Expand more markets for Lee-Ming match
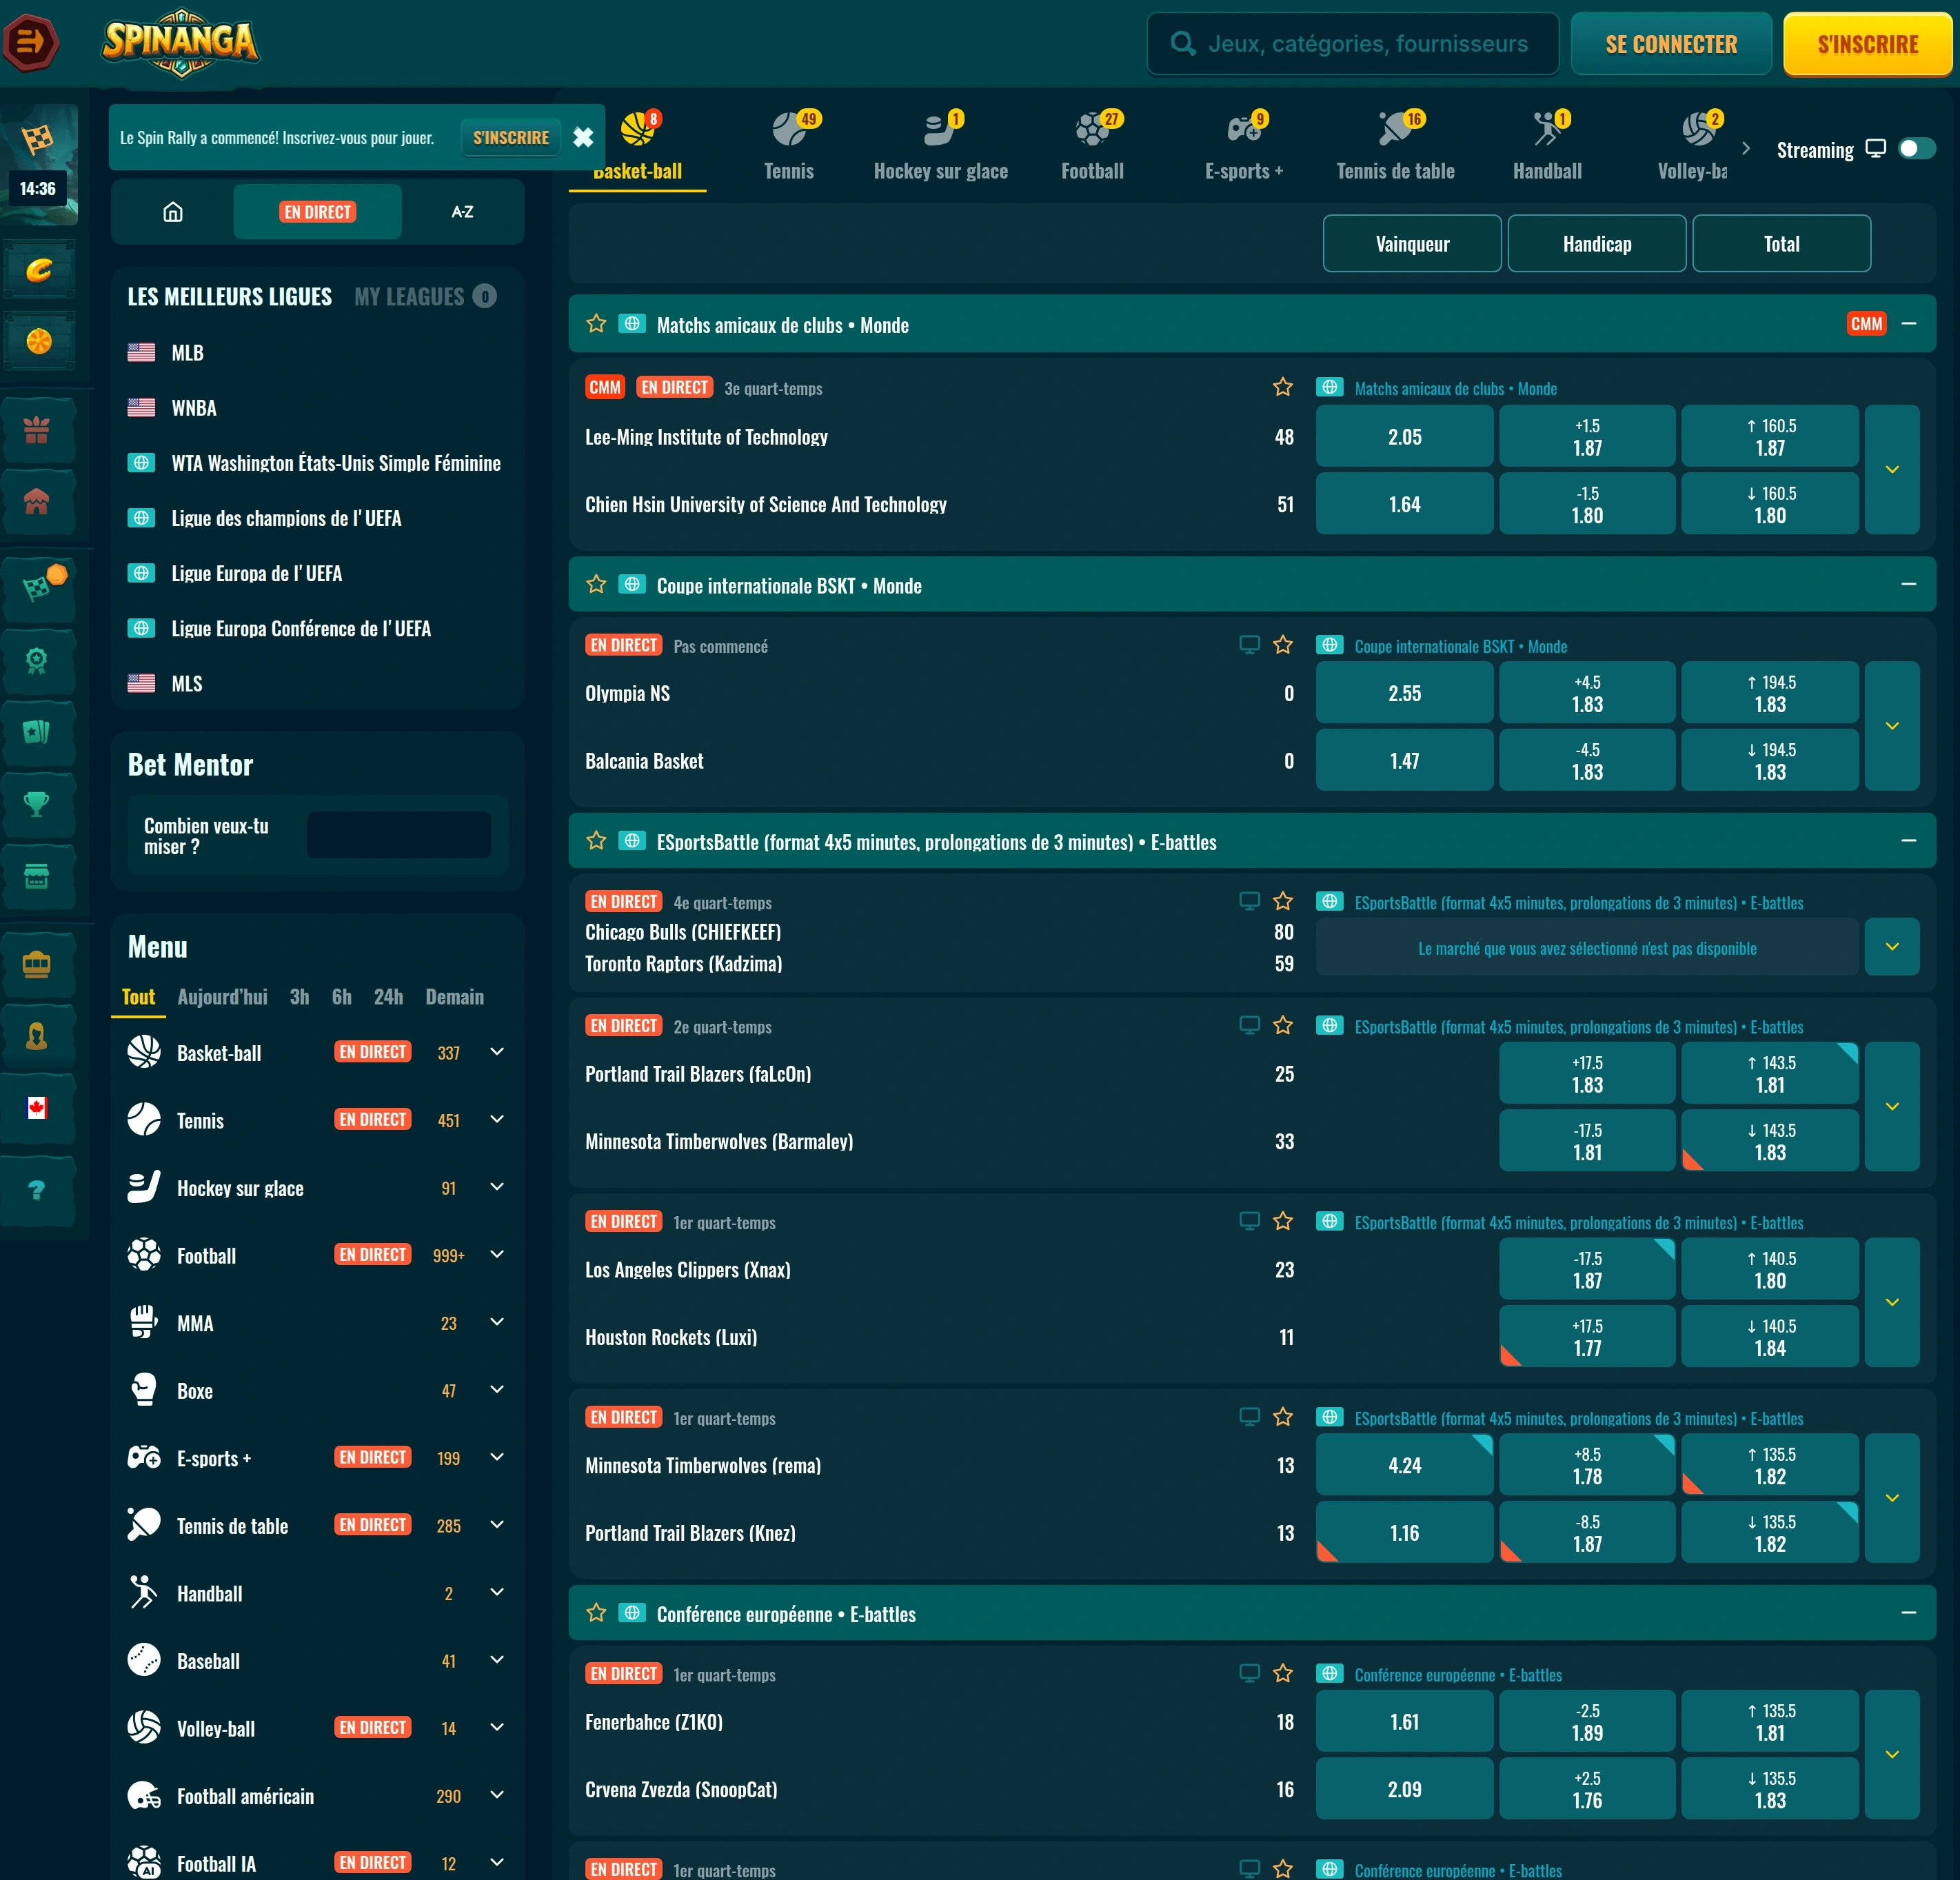1960x1880 pixels. (1892, 469)
